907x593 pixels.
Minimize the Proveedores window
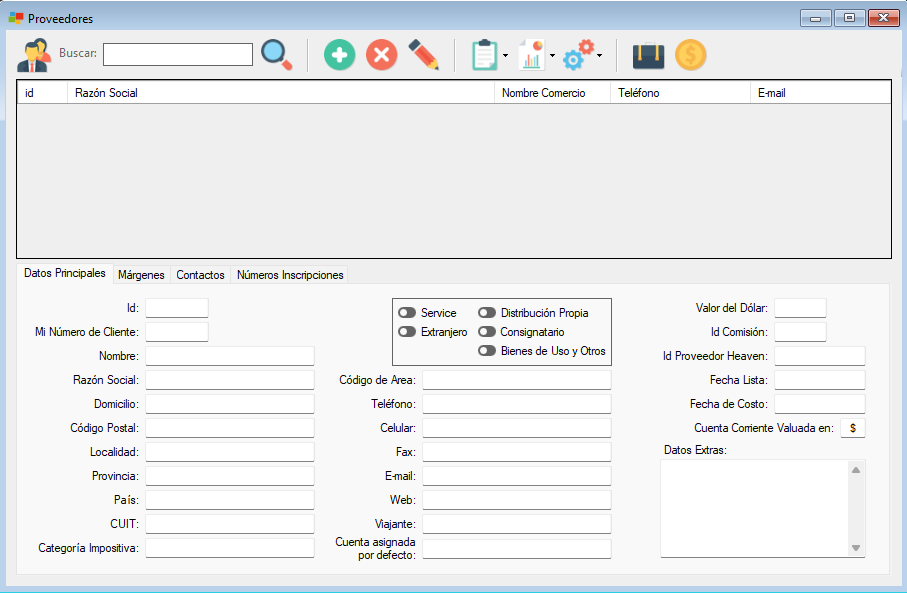pos(816,19)
